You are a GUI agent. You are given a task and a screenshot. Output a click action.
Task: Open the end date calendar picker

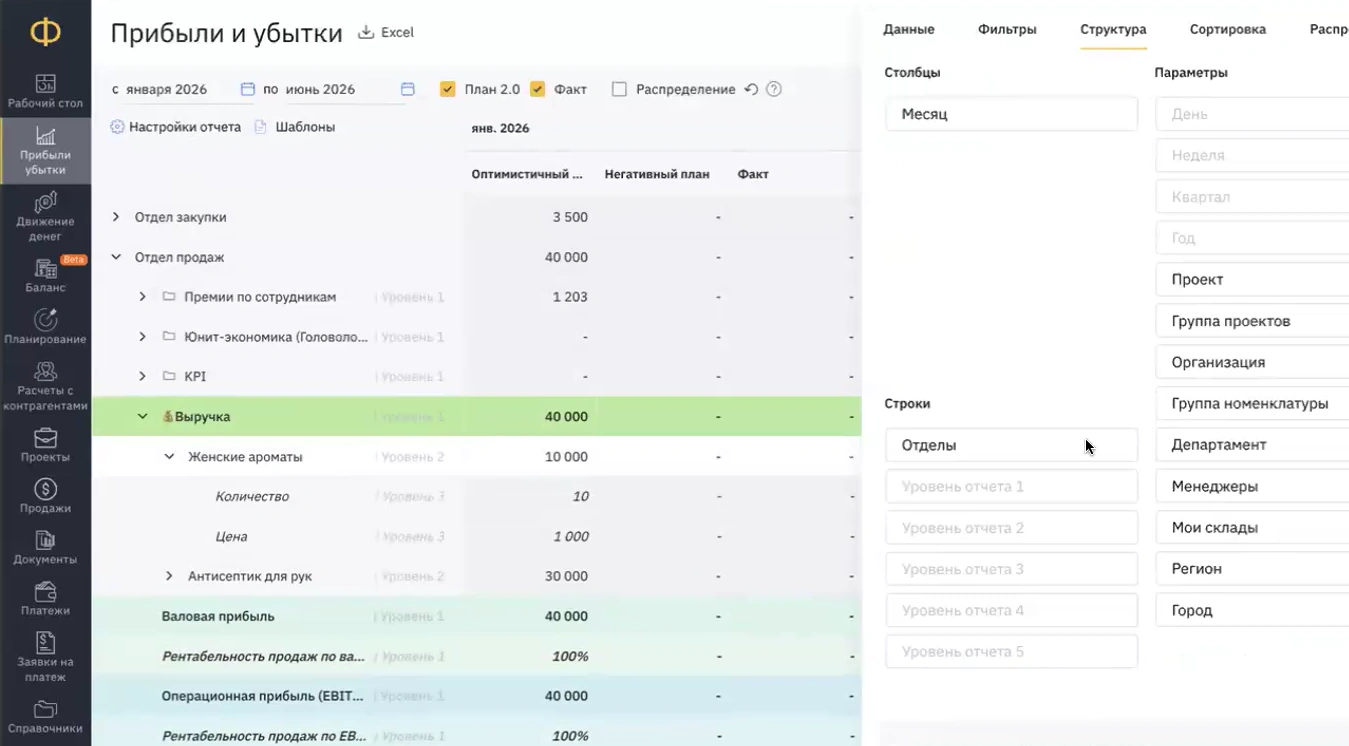coord(408,89)
